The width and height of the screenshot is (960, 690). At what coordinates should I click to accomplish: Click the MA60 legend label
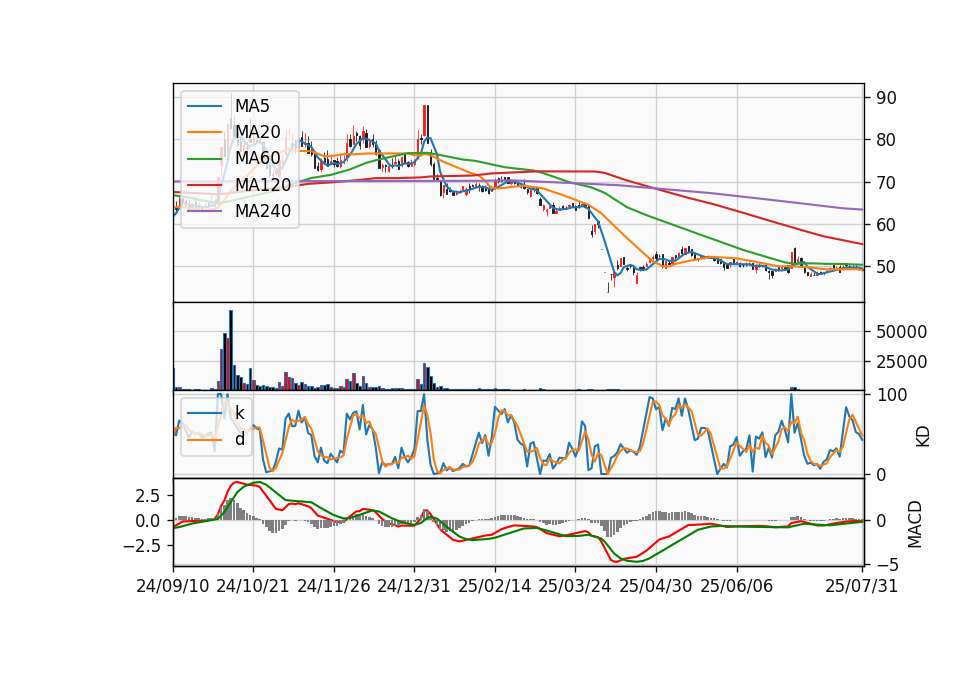(257, 159)
